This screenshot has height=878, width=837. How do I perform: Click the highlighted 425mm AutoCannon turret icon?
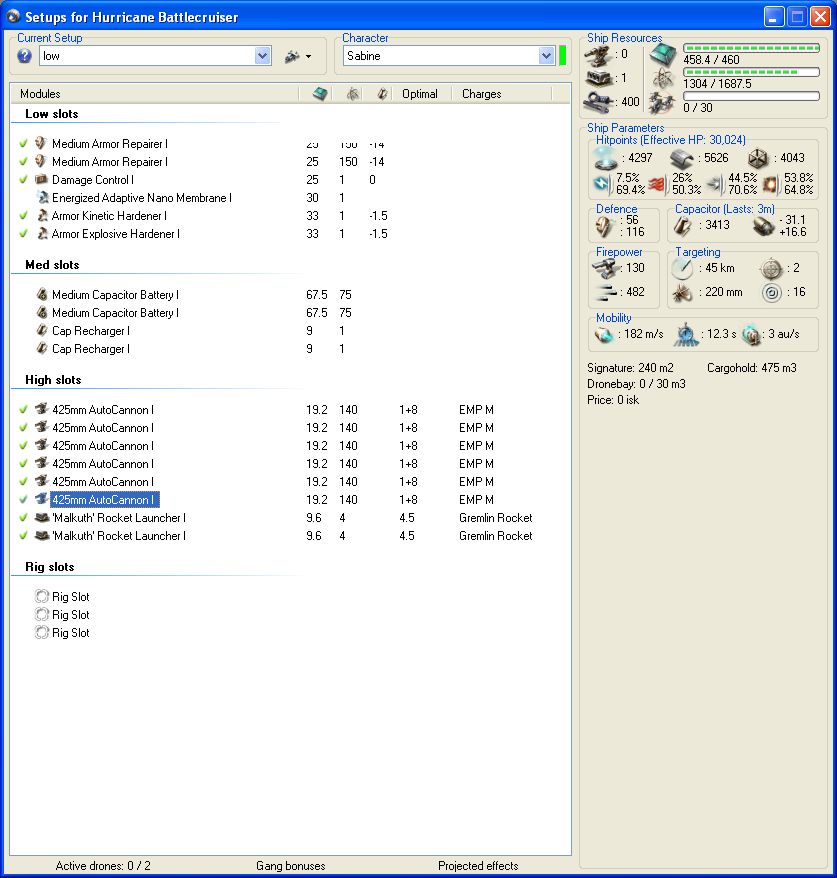(41, 499)
